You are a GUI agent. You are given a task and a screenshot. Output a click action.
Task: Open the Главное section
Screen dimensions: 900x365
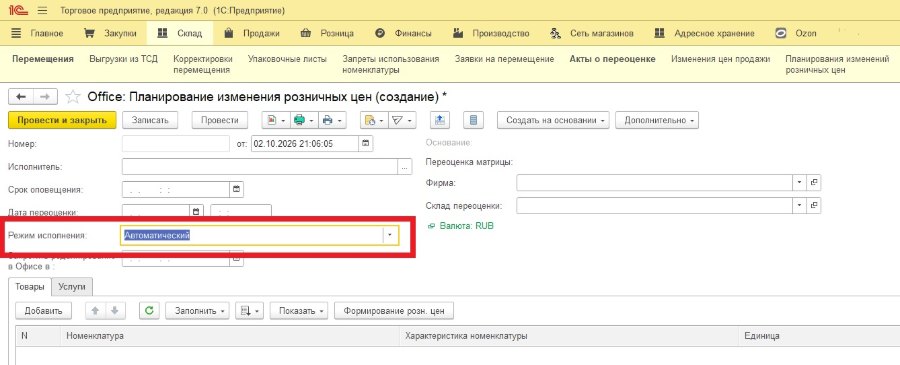[x=38, y=33]
